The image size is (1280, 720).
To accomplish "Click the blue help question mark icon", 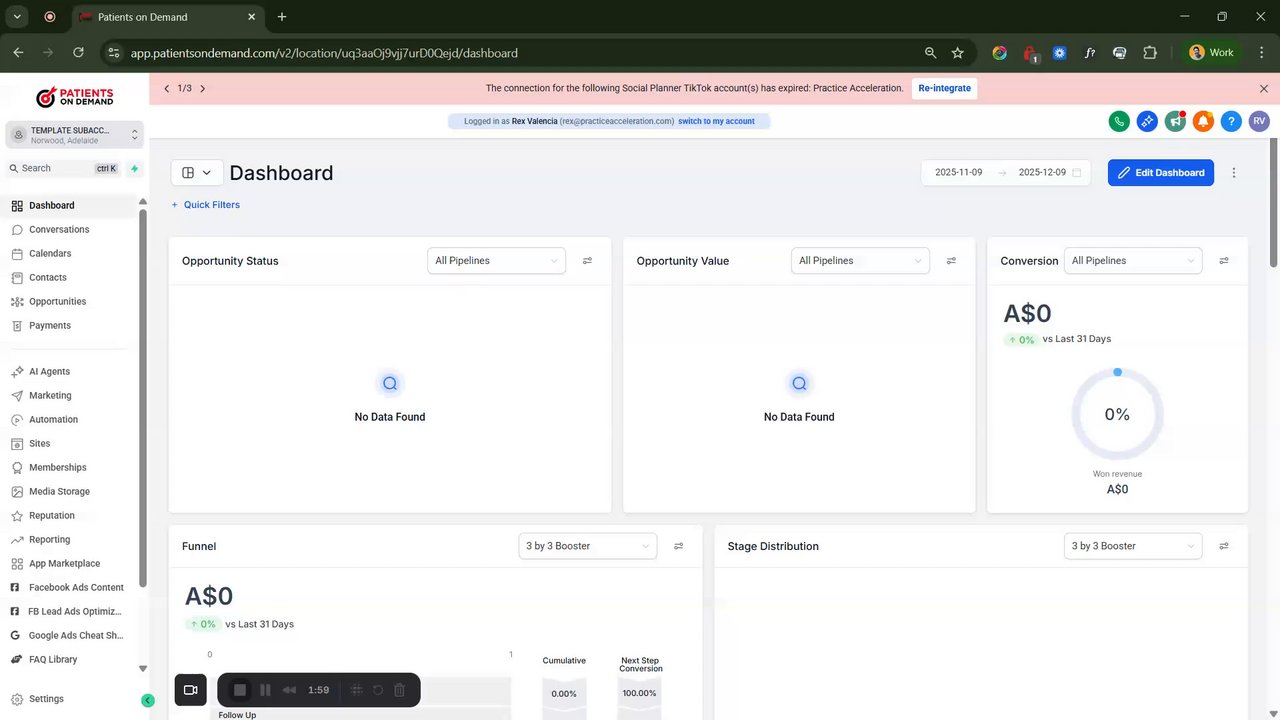I will (x=1231, y=121).
